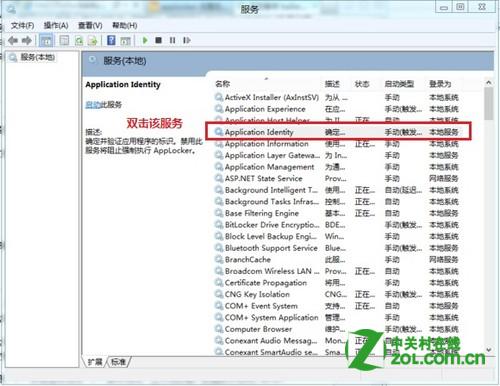The image size is (500, 386).
Task: Select the Application Identity service row
Action: coord(337,132)
